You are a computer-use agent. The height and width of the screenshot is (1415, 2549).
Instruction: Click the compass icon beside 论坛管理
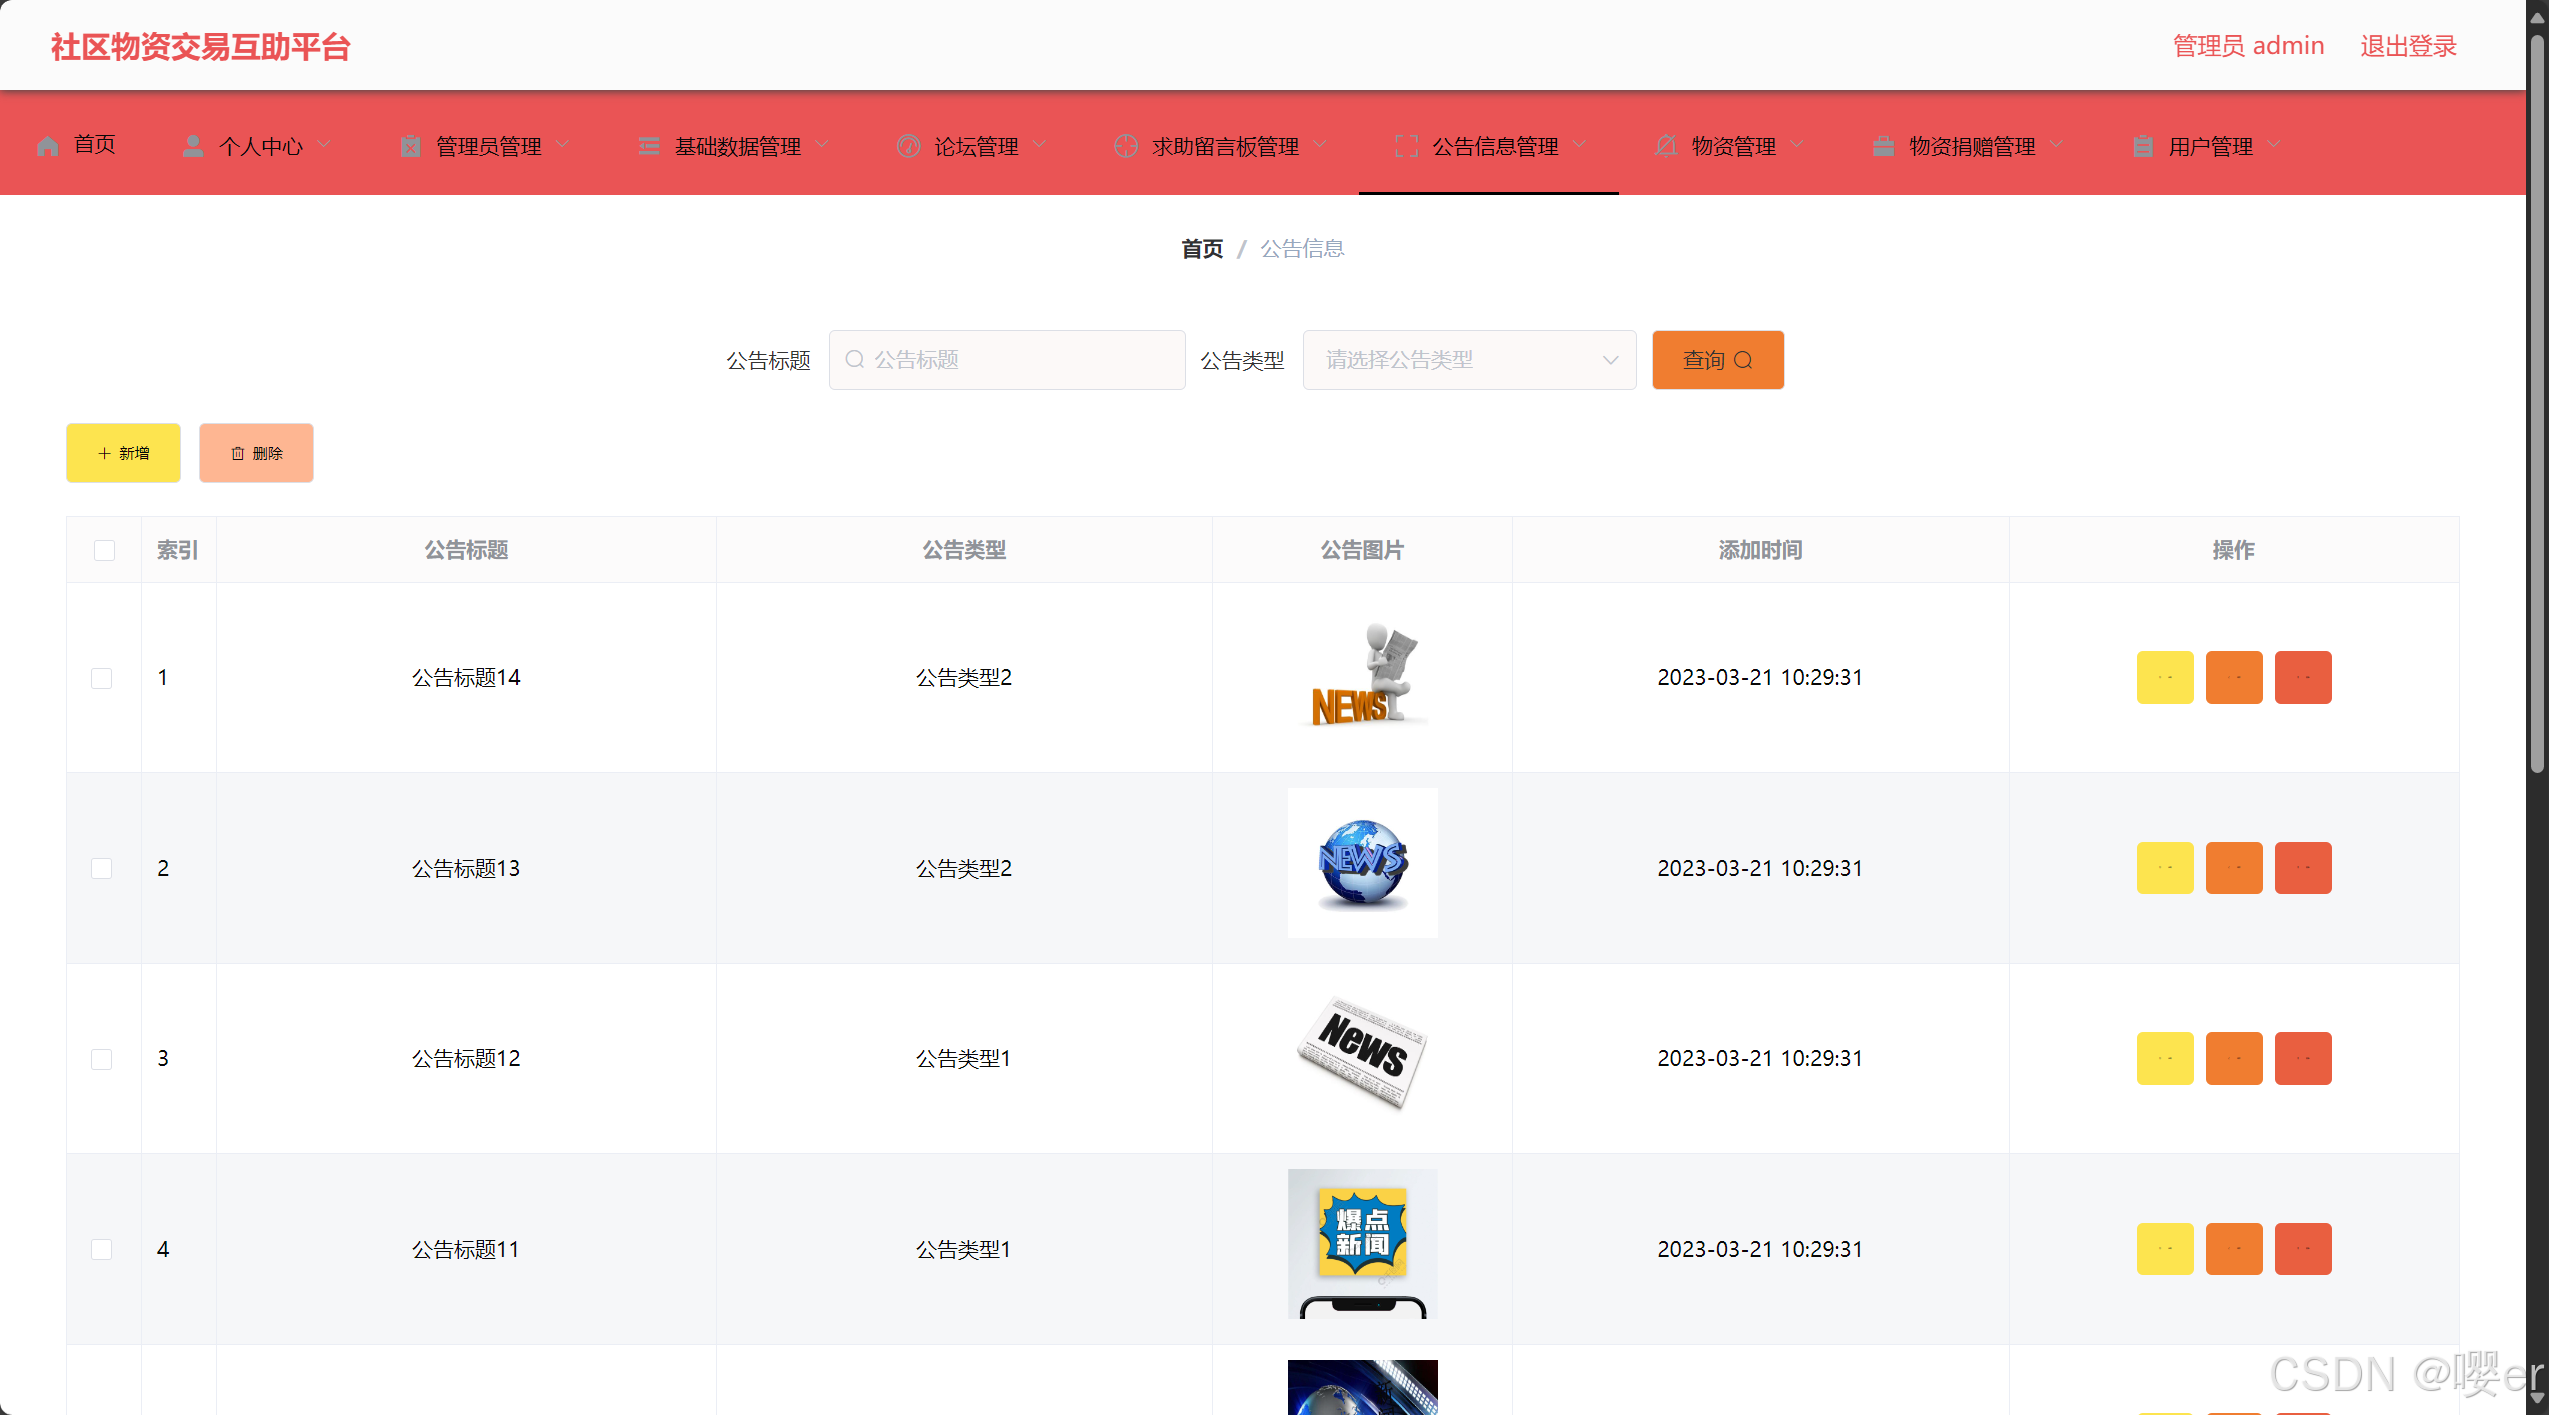click(x=908, y=146)
